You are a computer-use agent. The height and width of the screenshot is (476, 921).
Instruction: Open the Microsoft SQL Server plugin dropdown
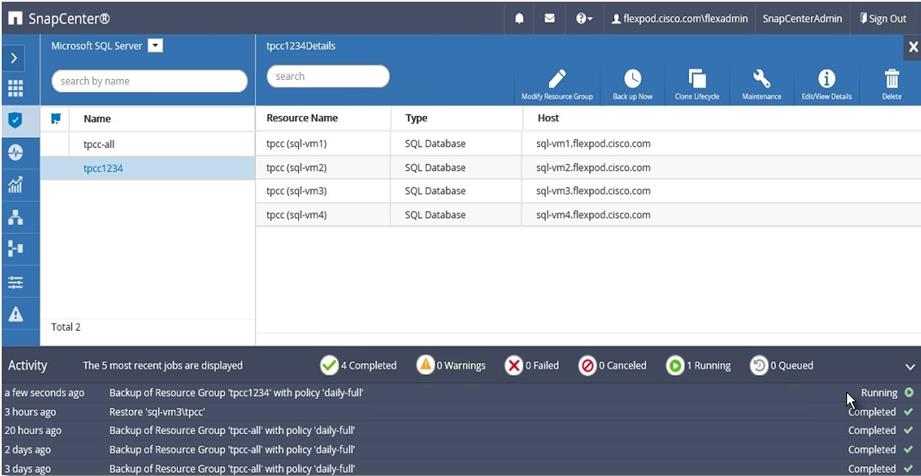click(155, 46)
